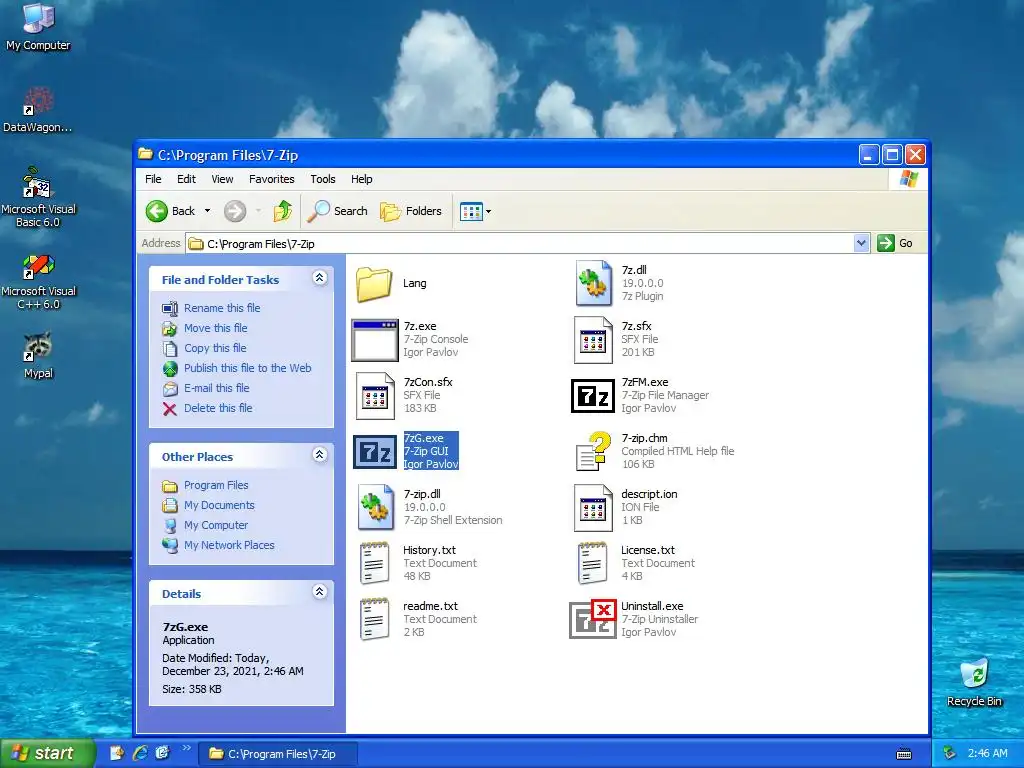Select the 7z.sfx file icon
This screenshot has width=1024, height=768.
point(593,340)
